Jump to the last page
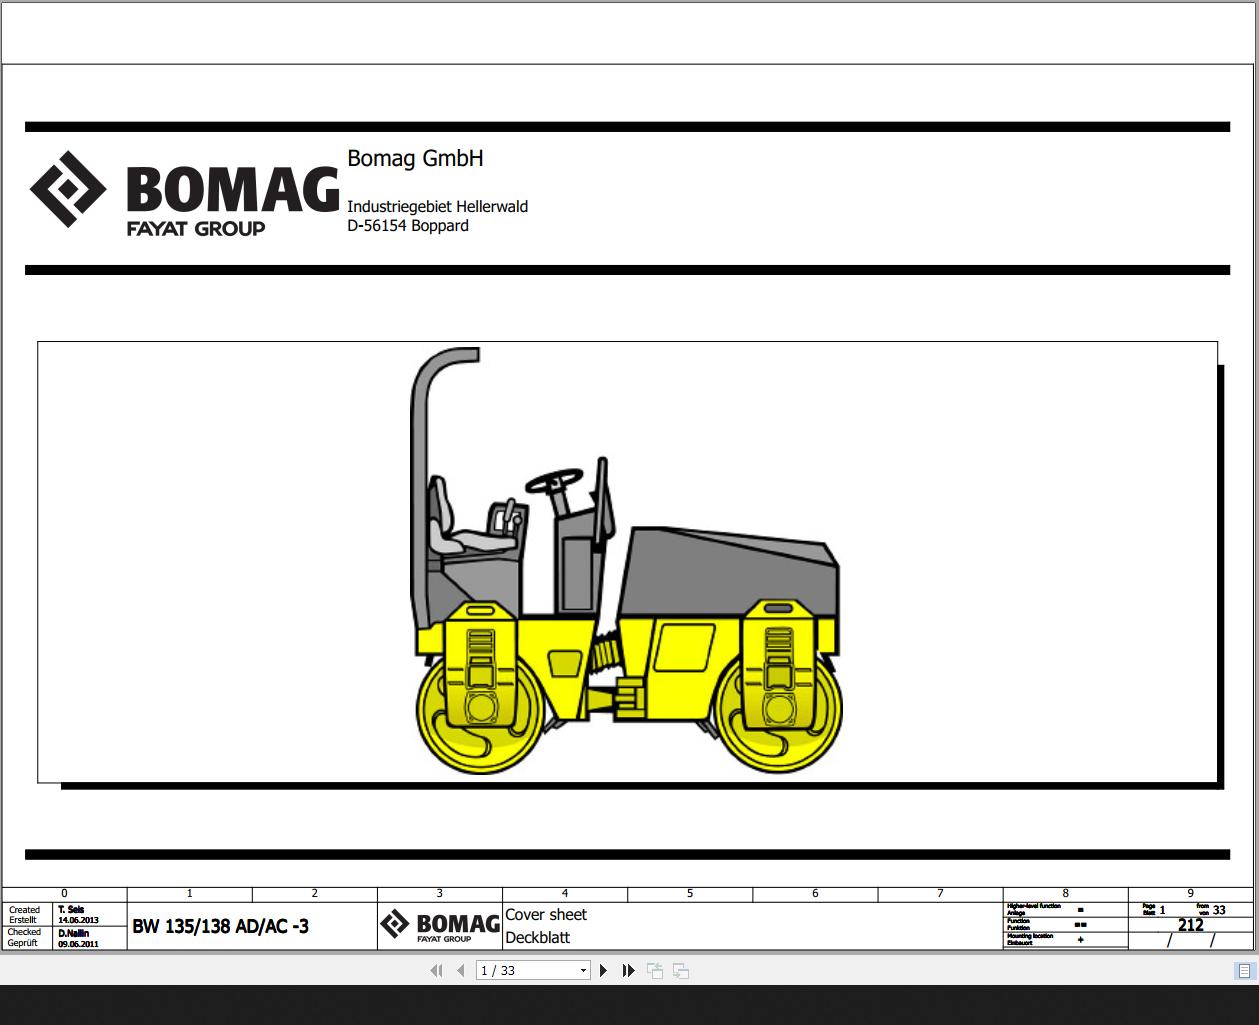This screenshot has height=1025, width=1259. (628, 970)
